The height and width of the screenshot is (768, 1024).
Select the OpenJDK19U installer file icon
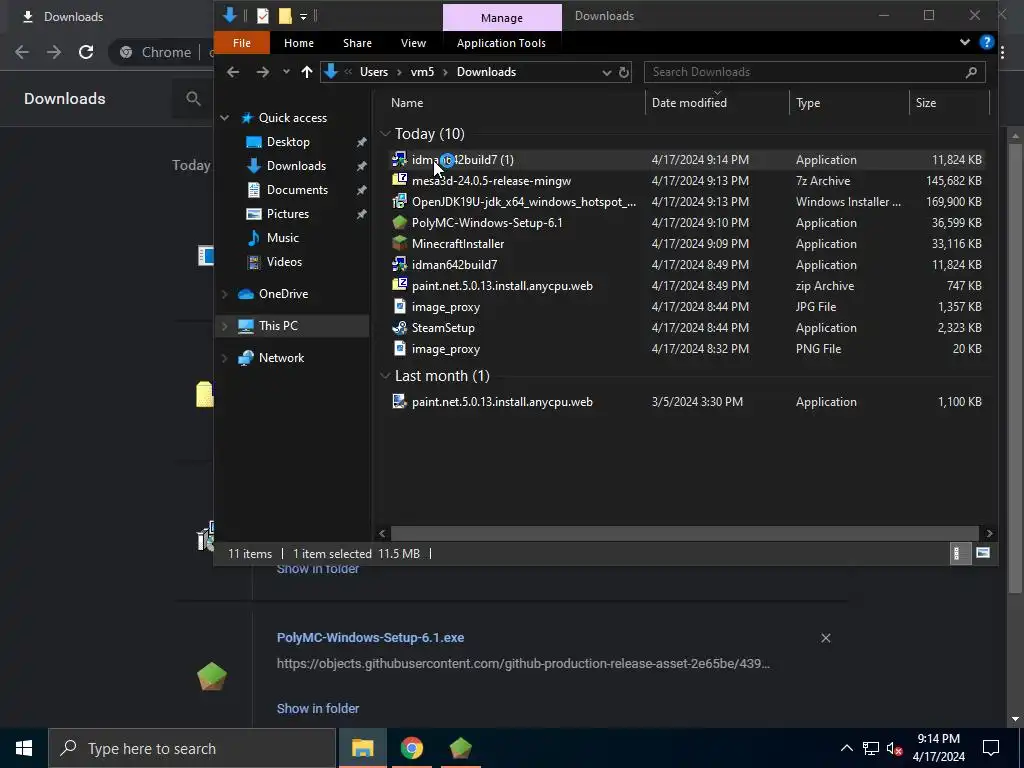(400, 202)
